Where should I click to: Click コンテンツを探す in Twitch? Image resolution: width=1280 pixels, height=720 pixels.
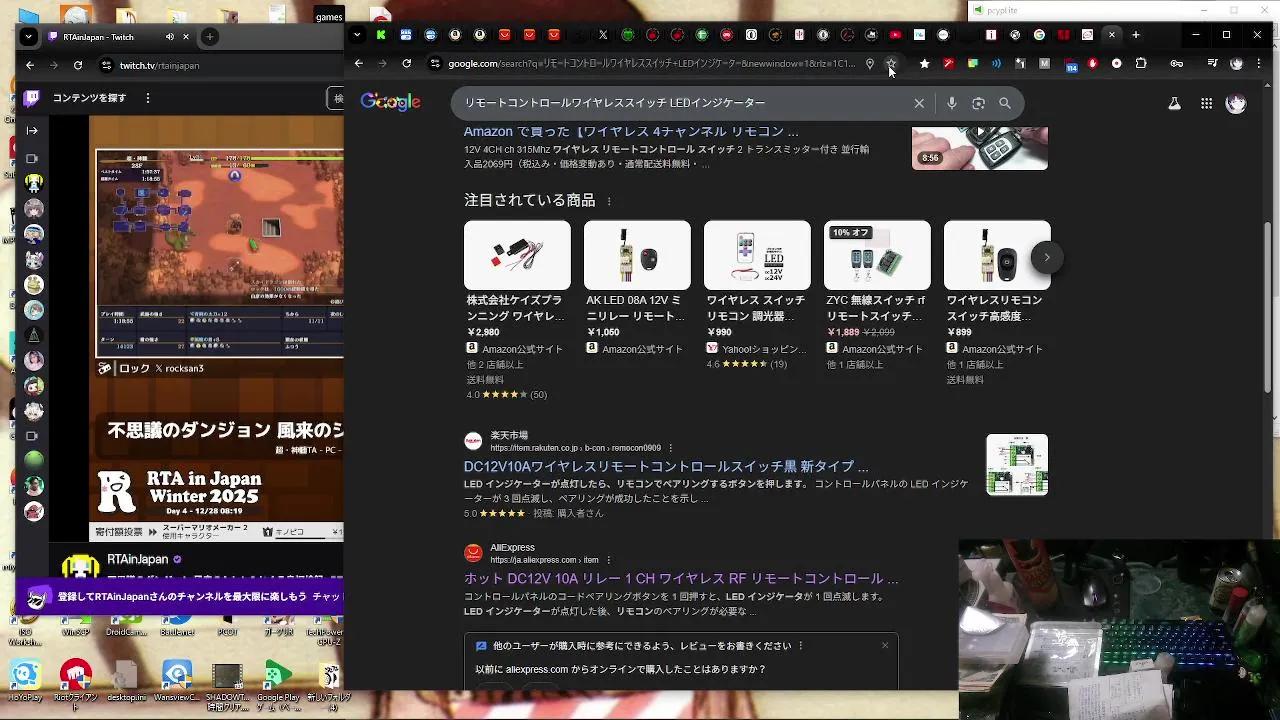pos(90,98)
